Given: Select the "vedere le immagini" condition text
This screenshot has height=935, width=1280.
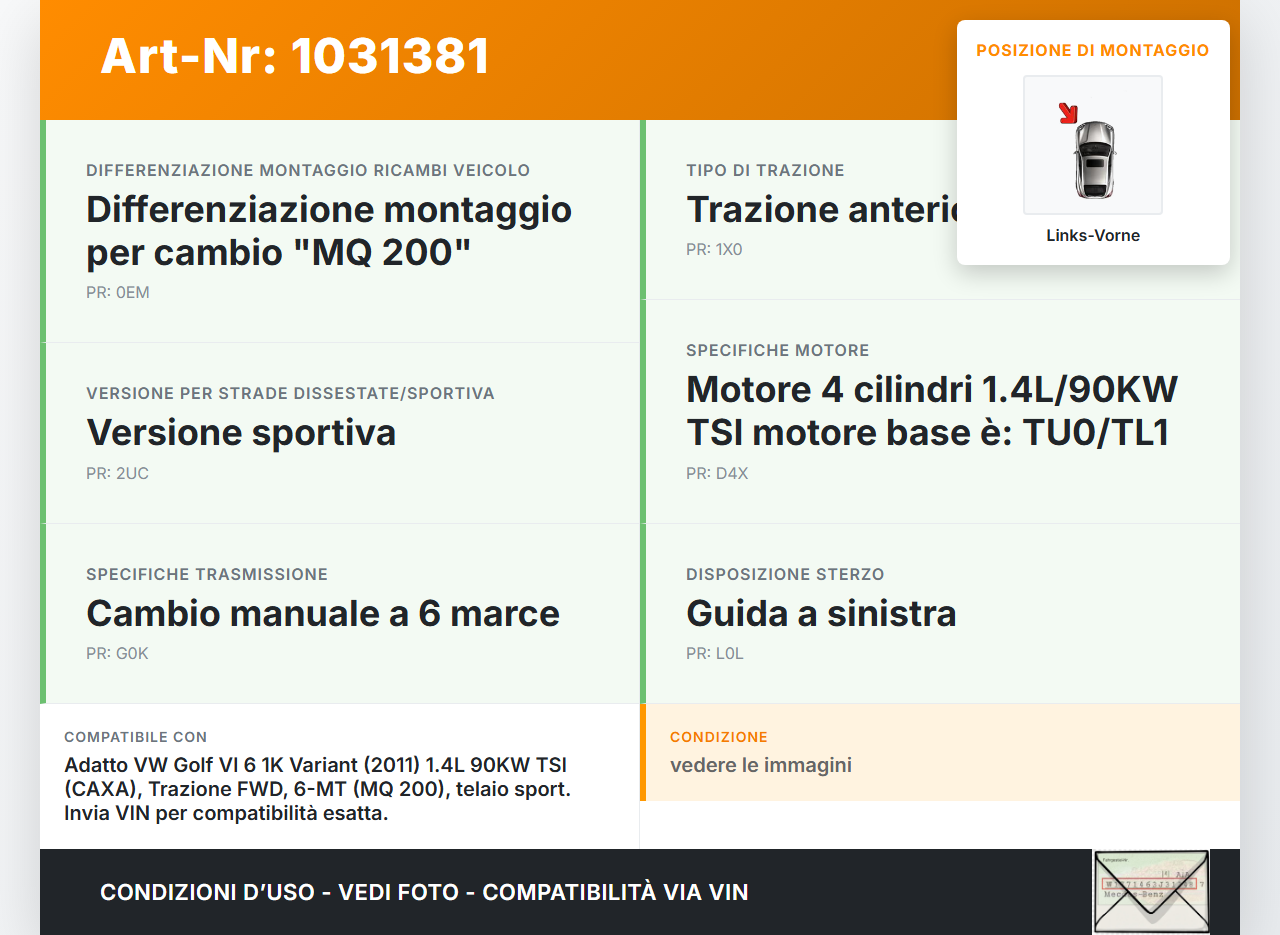Looking at the screenshot, I should (761, 766).
